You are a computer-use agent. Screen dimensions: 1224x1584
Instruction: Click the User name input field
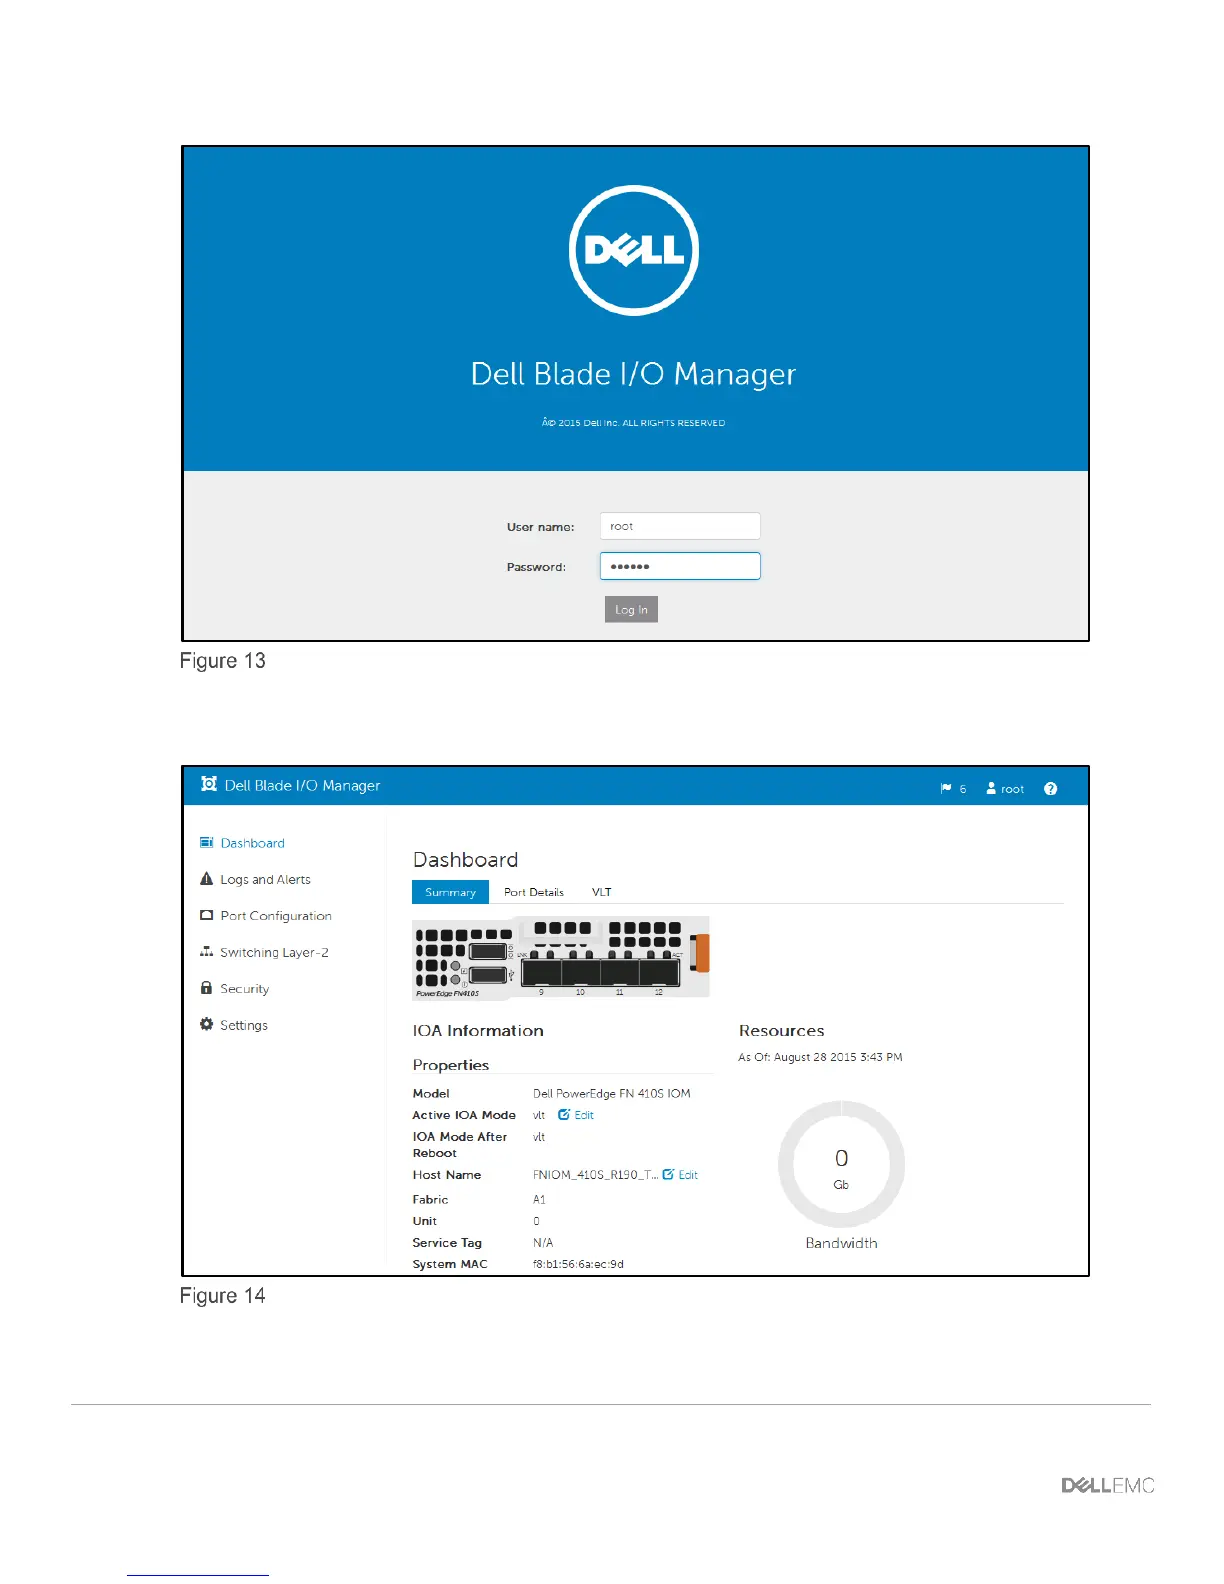pos(680,526)
